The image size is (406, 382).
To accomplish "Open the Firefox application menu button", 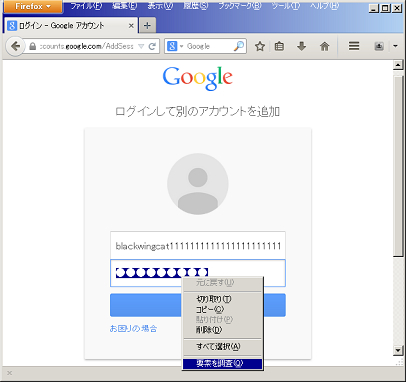I will (x=33, y=6).
